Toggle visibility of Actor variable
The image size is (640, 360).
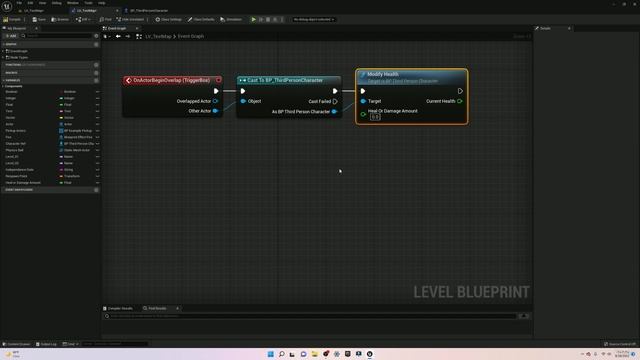click(x=98, y=124)
